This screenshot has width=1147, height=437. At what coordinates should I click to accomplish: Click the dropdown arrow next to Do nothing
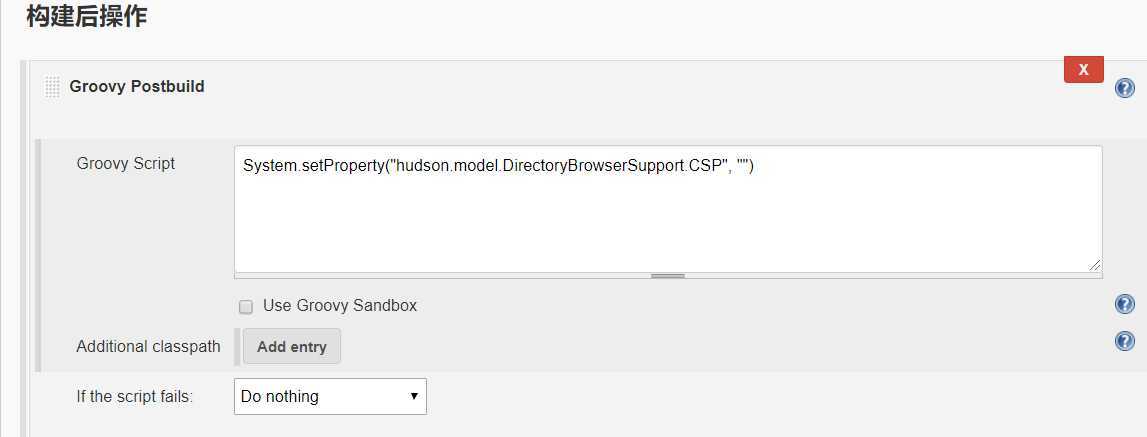(x=414, y=396)
